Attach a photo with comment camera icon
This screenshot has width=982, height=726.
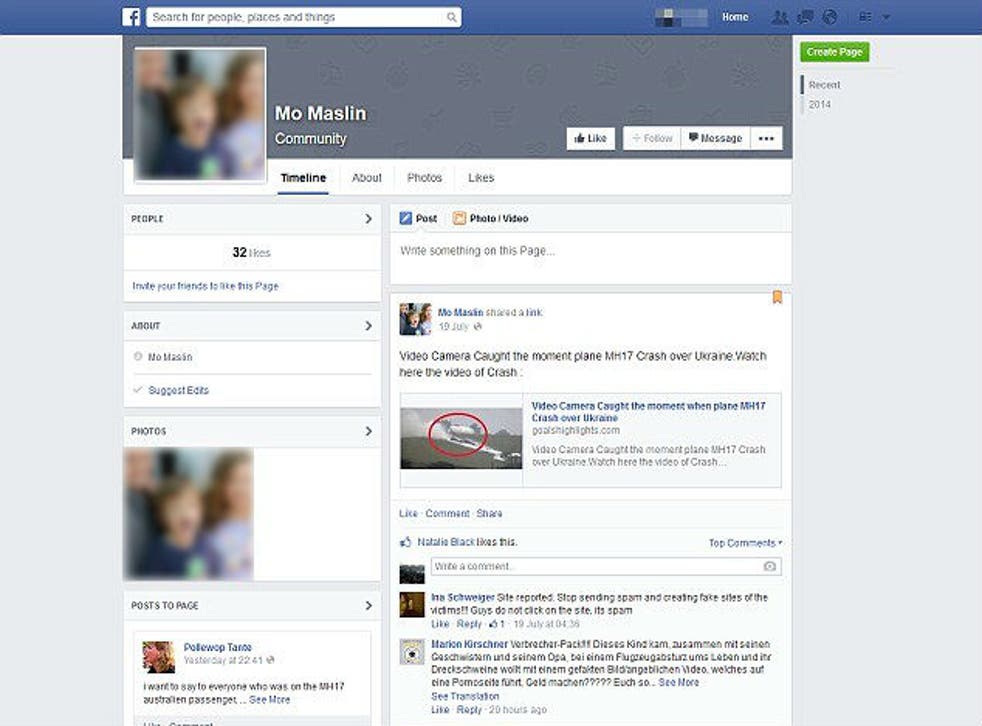770,566
